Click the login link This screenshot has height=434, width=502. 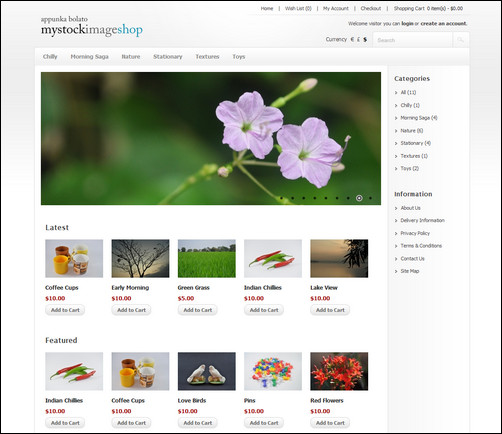tap(407, 24)
